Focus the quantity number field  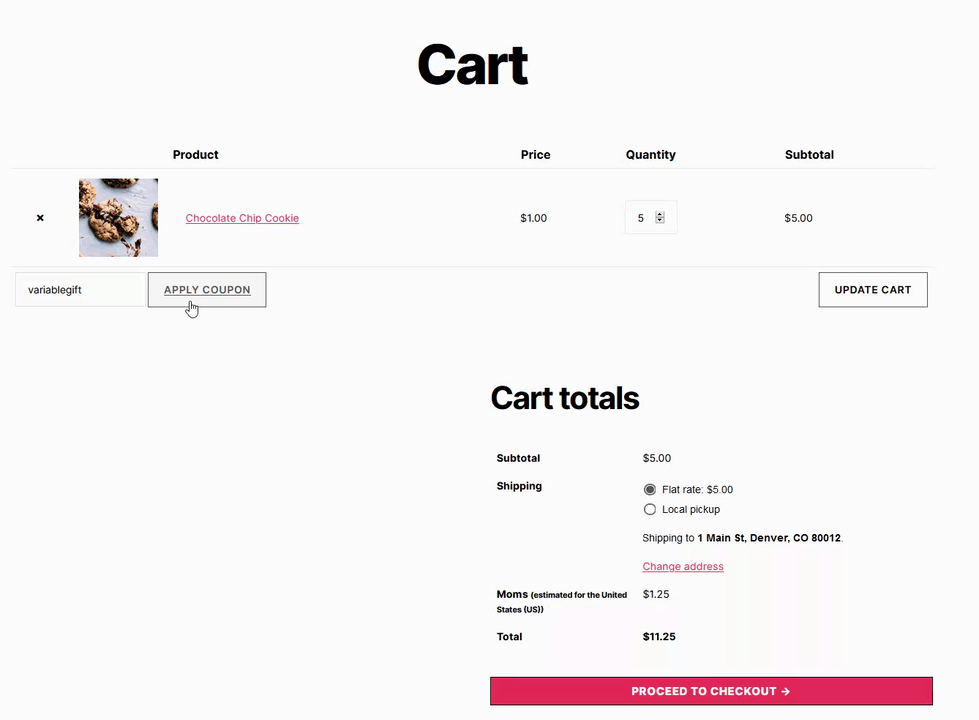click(x=641, y=218)
